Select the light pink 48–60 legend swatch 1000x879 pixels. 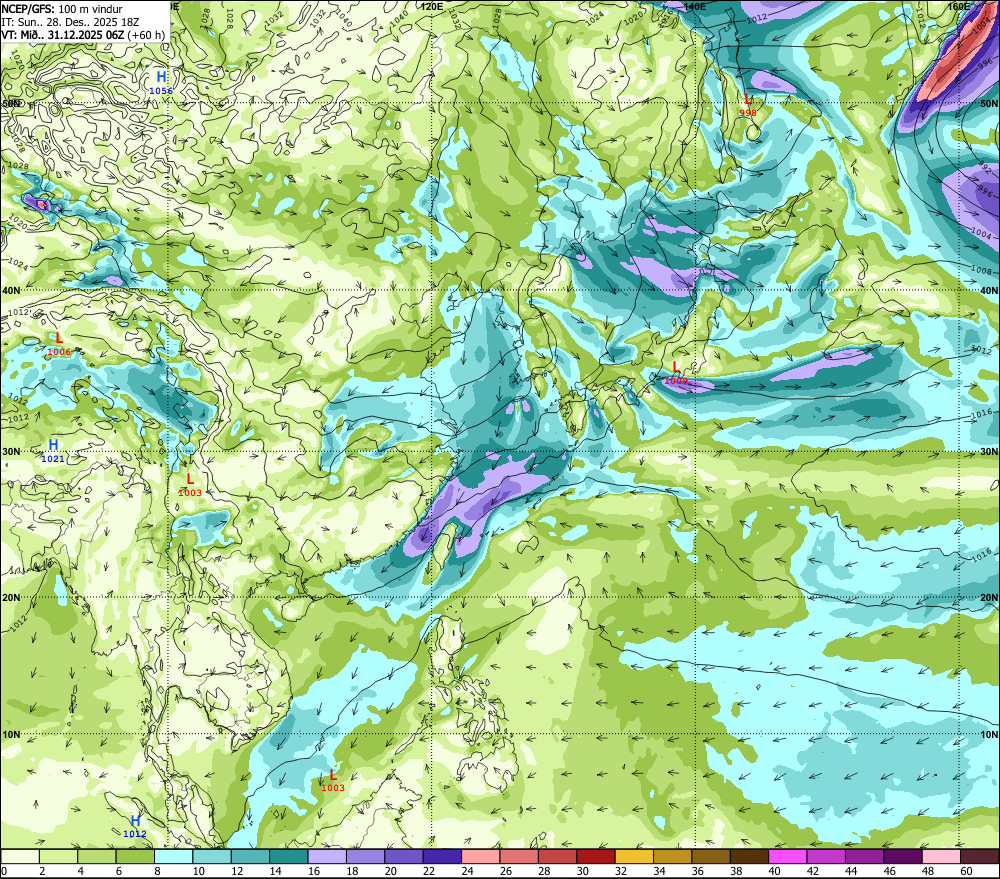click(x=941, y=856)
